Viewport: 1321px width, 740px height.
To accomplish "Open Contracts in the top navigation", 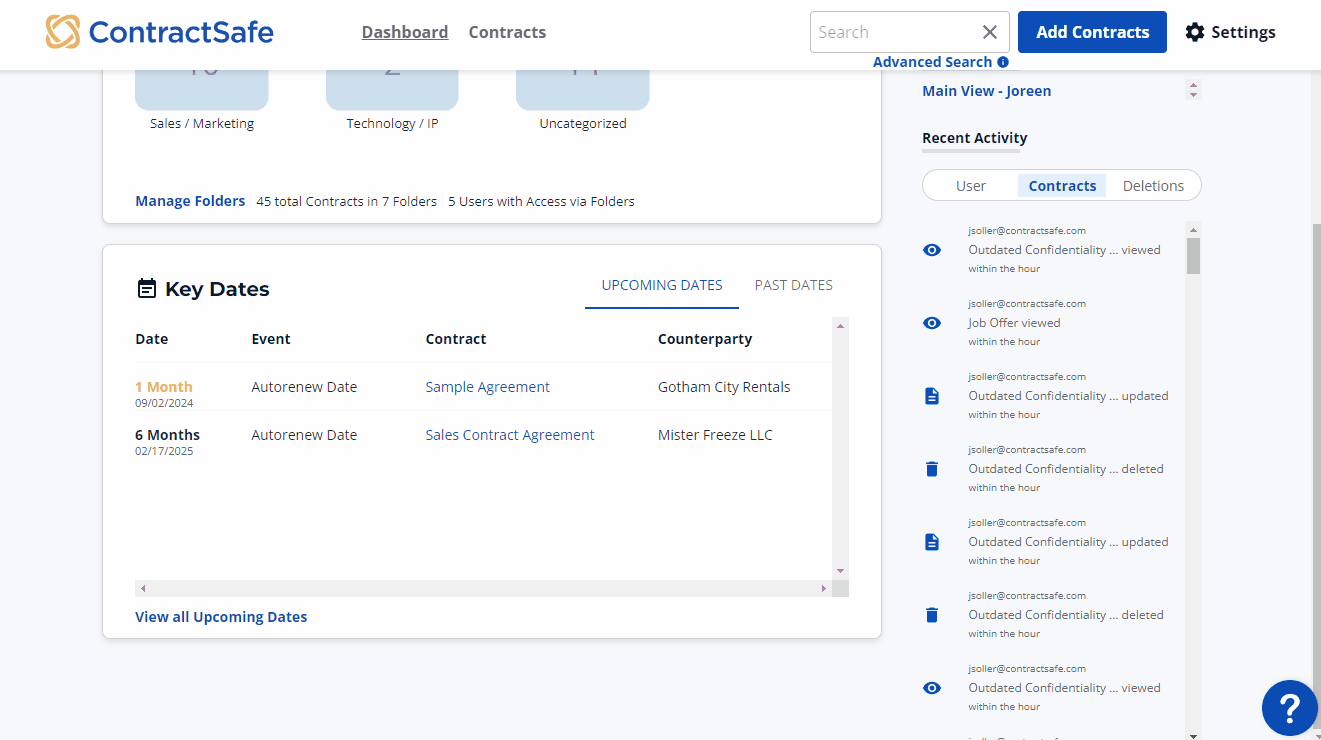I will point(507,32).
